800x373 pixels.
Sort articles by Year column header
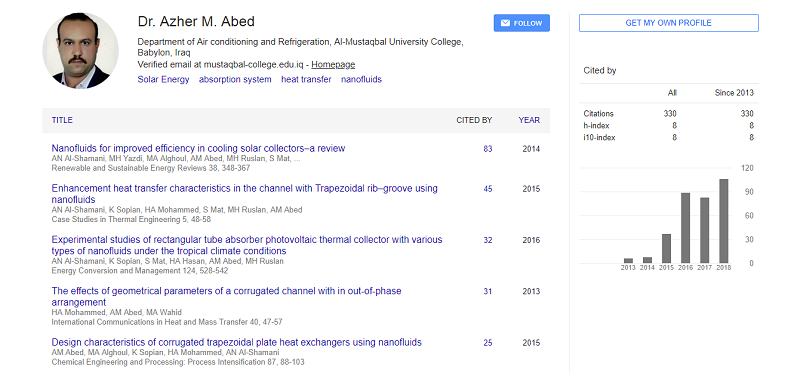coord(529,120)
